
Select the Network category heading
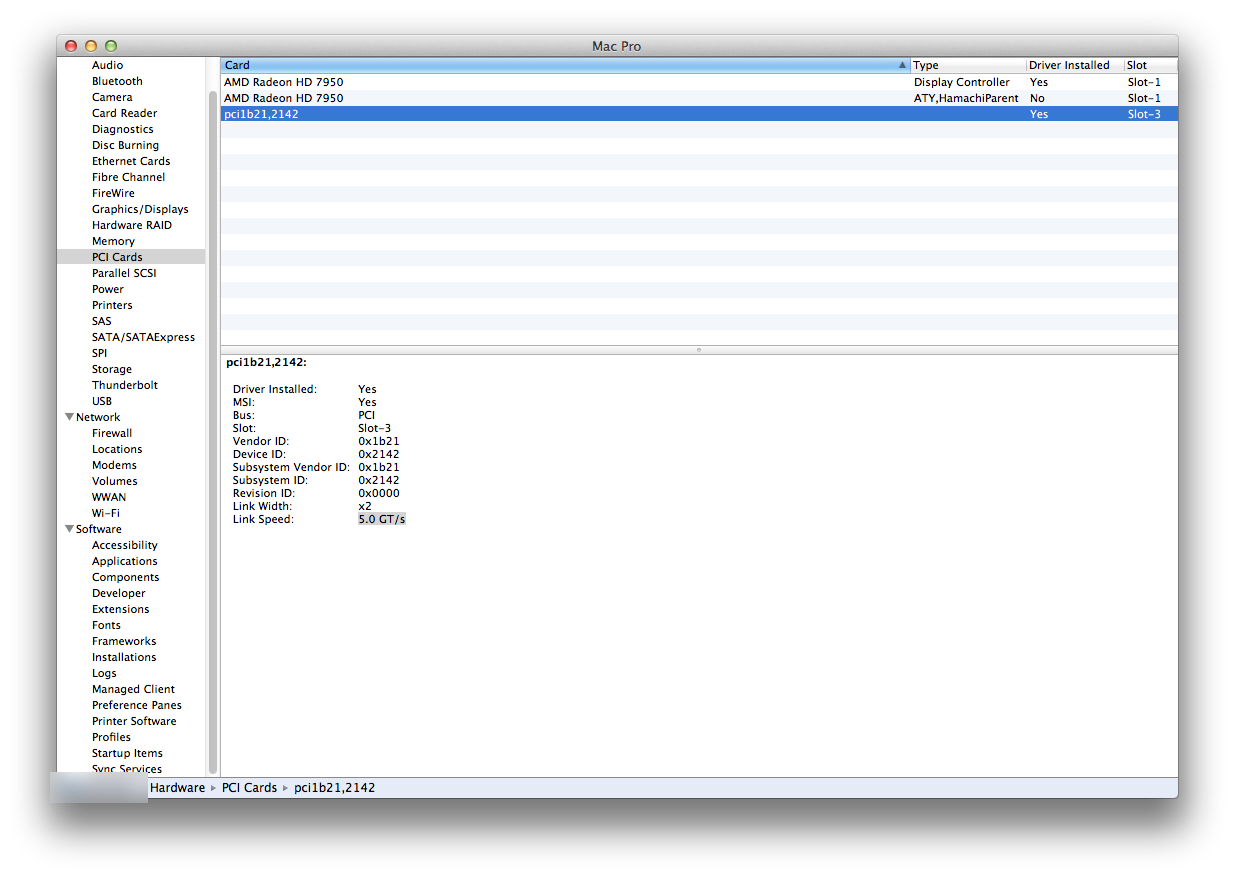click(98, 417)
